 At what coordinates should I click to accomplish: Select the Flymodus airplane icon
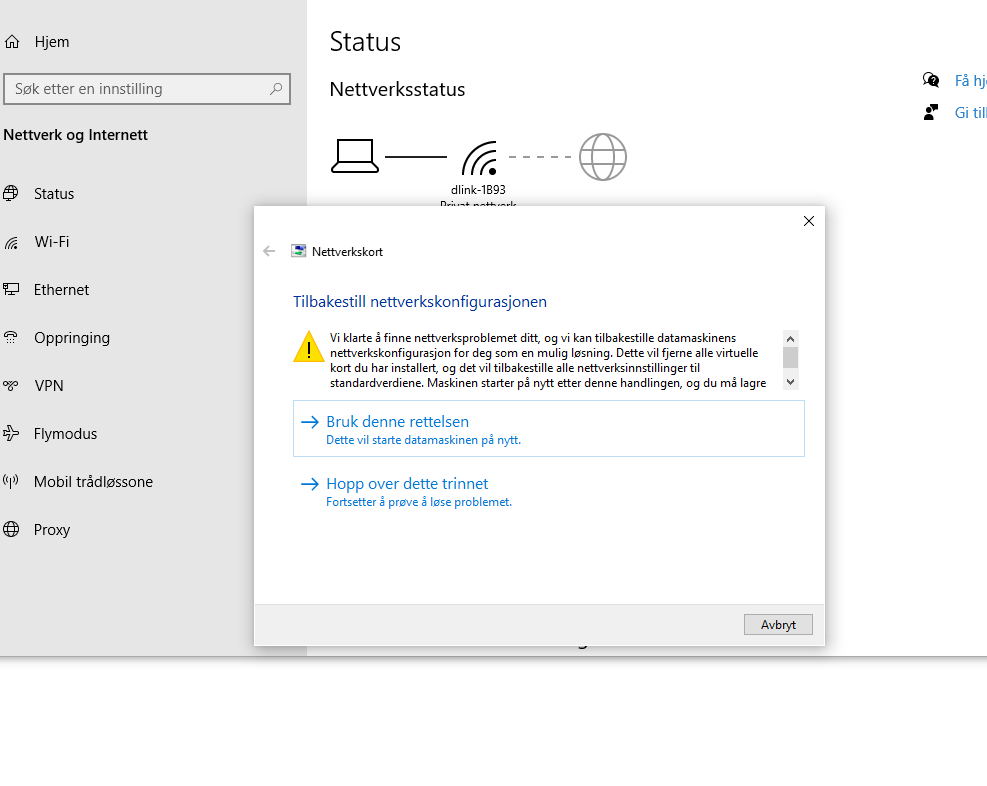pyautogui.click(x=12, y=434)
